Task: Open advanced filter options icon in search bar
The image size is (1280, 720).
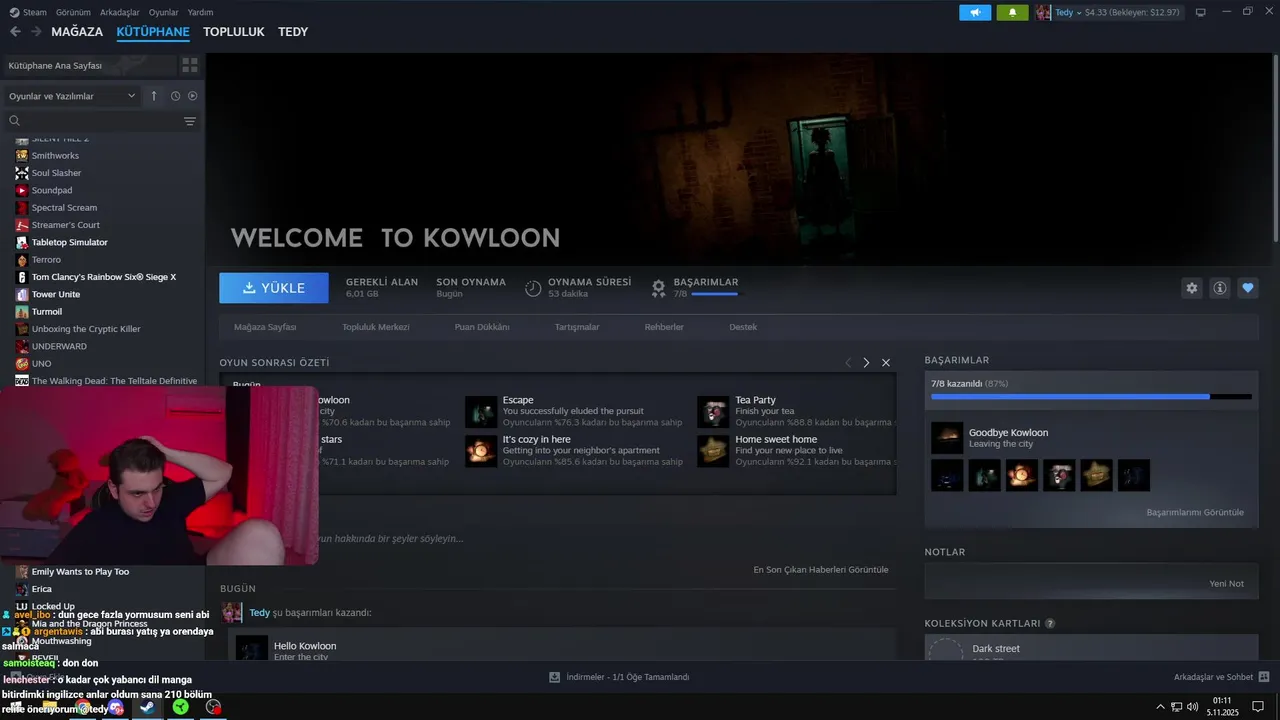Action: point(190,121)
